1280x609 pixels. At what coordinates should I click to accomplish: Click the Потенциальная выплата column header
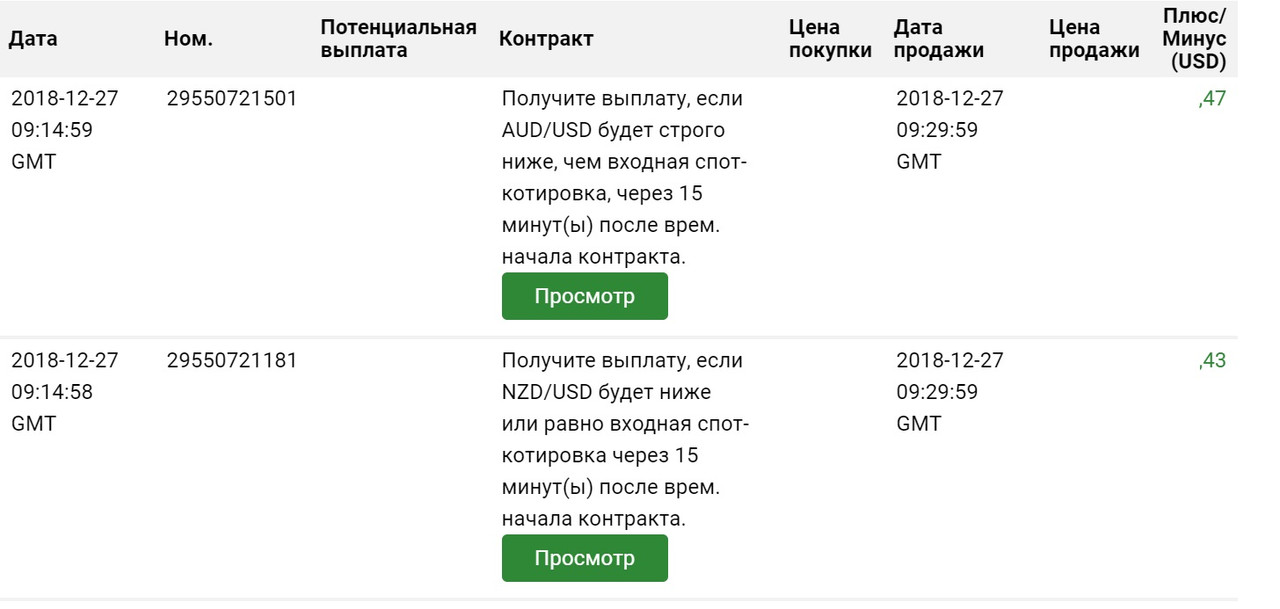(x=398, y=39)
